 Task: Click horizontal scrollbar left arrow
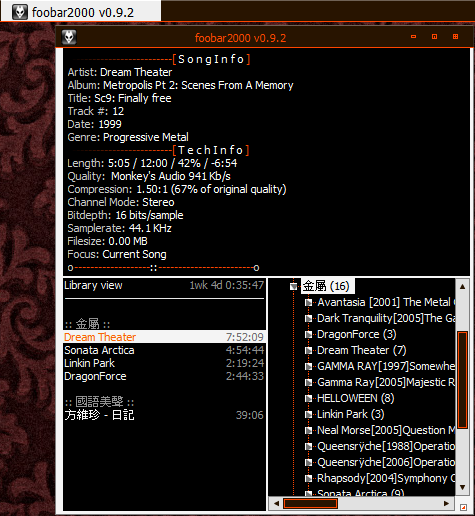(276, 503)
